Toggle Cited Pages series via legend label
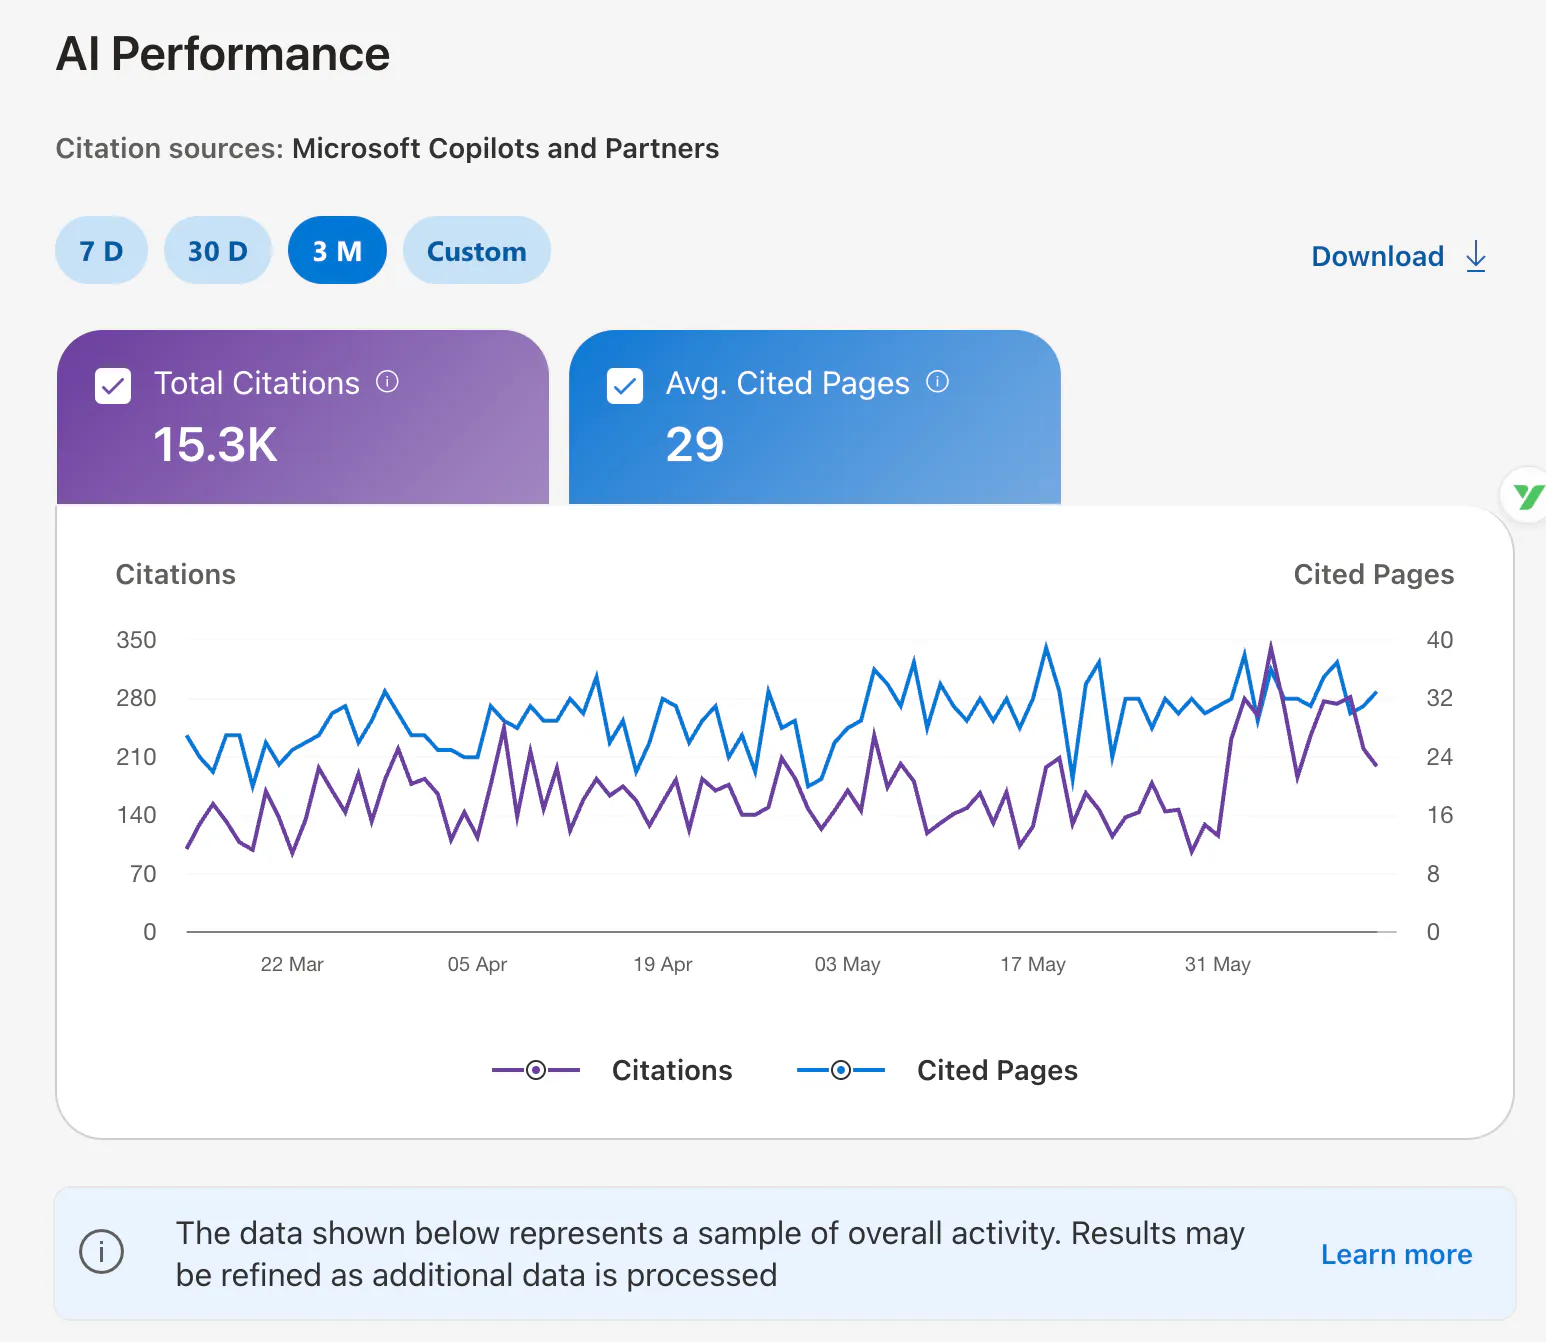The image size is (1546, 1342). (x=997, y=1070)
